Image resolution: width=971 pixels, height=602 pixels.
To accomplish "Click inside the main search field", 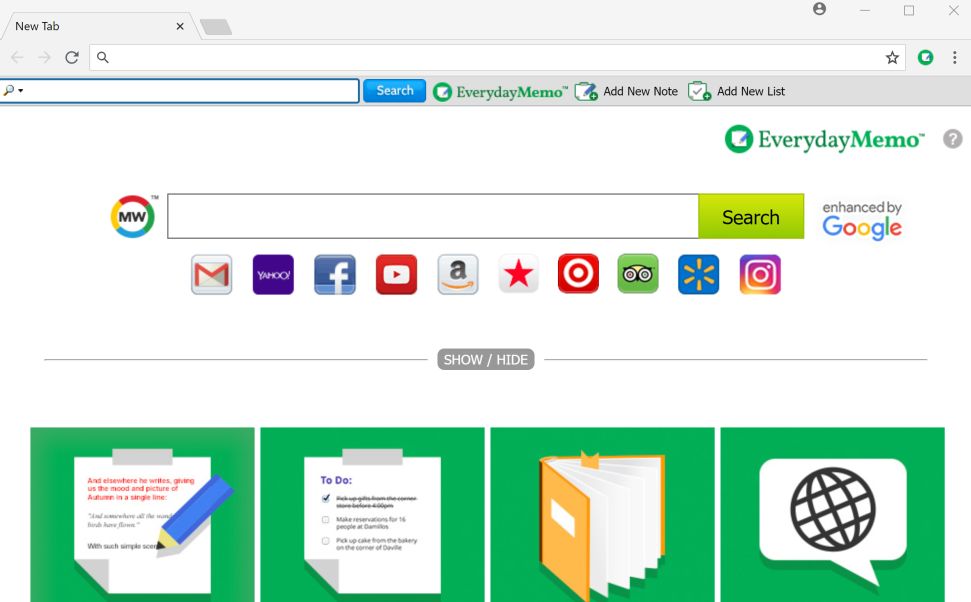I will point(430,216).
